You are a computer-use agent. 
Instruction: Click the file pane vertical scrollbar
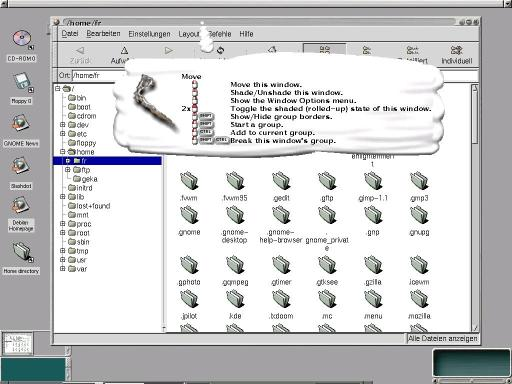pos(475,208)
